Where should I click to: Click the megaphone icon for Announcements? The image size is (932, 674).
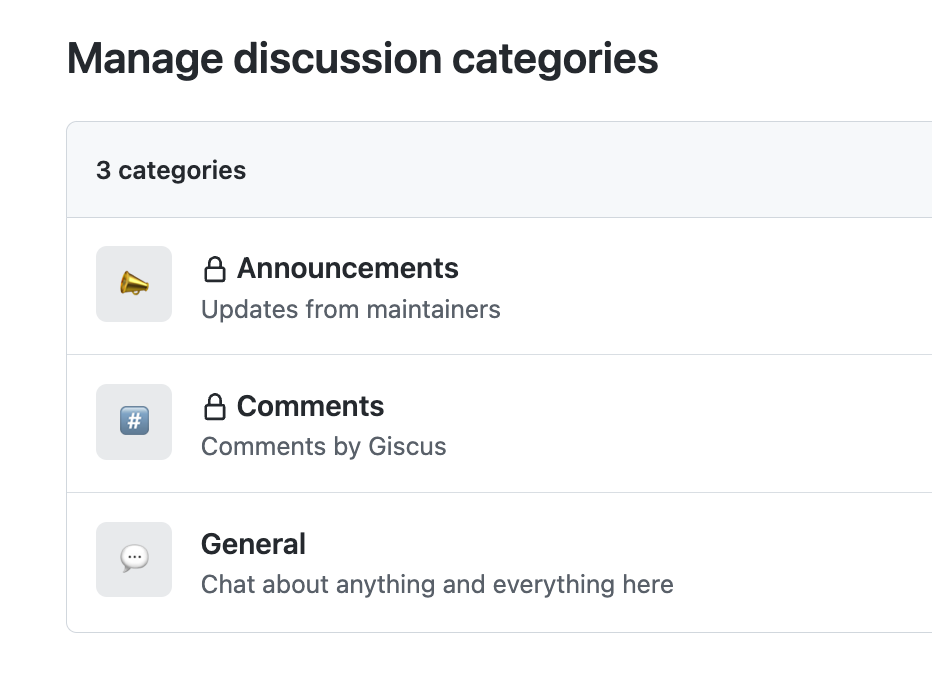click(x=134, y=284)
